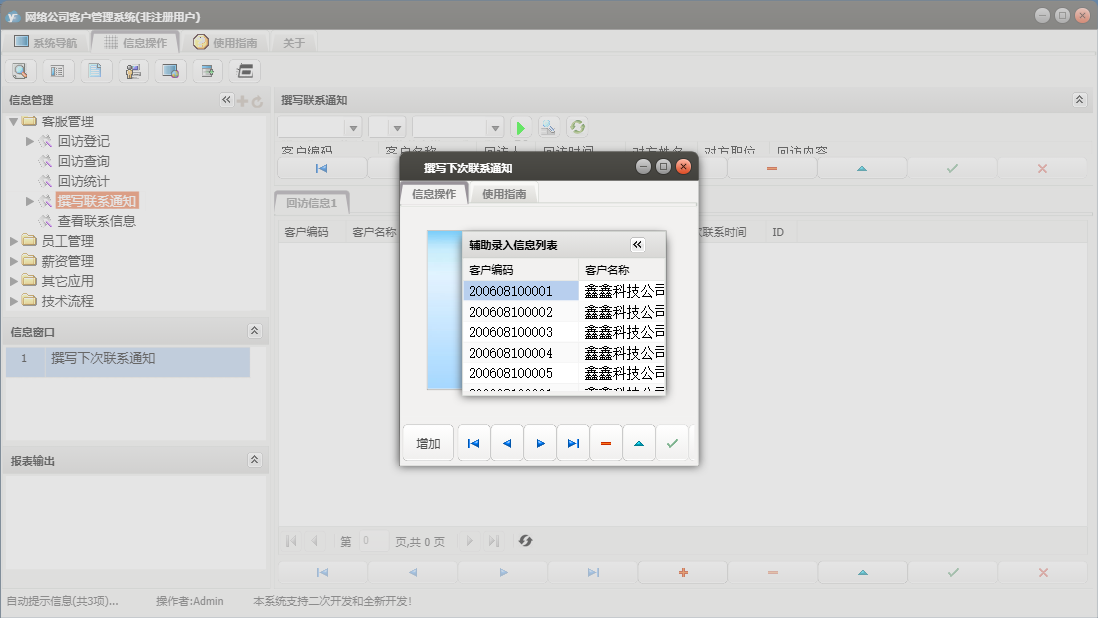The image size is (1098, 618).
Task: Click the teal up-arrow edit icon in dialog
Action: pyautogui.click(x=639, y=443)
